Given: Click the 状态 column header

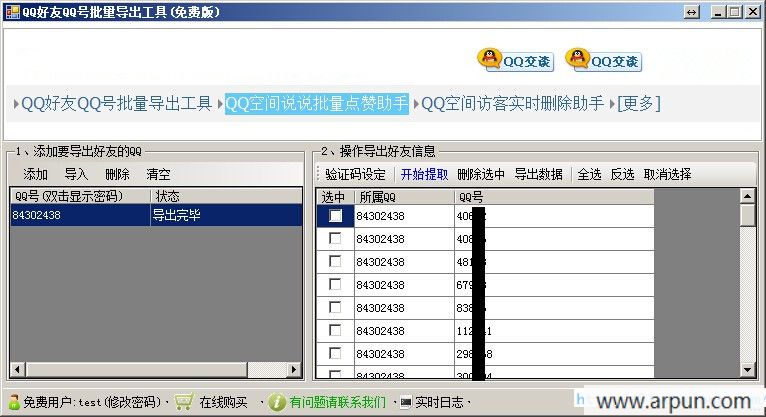Looking at the screenshot, I should tap(226, 196).
